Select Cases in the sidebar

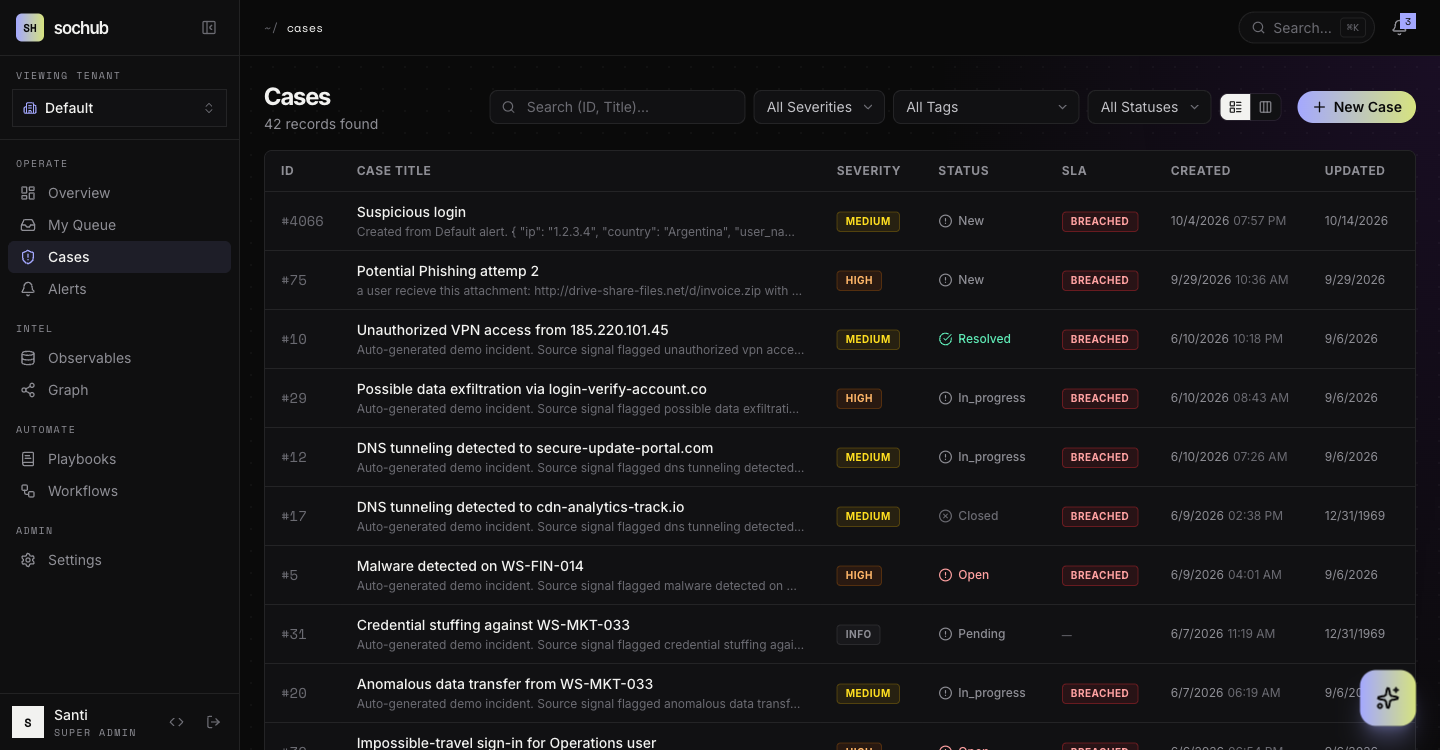coord(119,257)
